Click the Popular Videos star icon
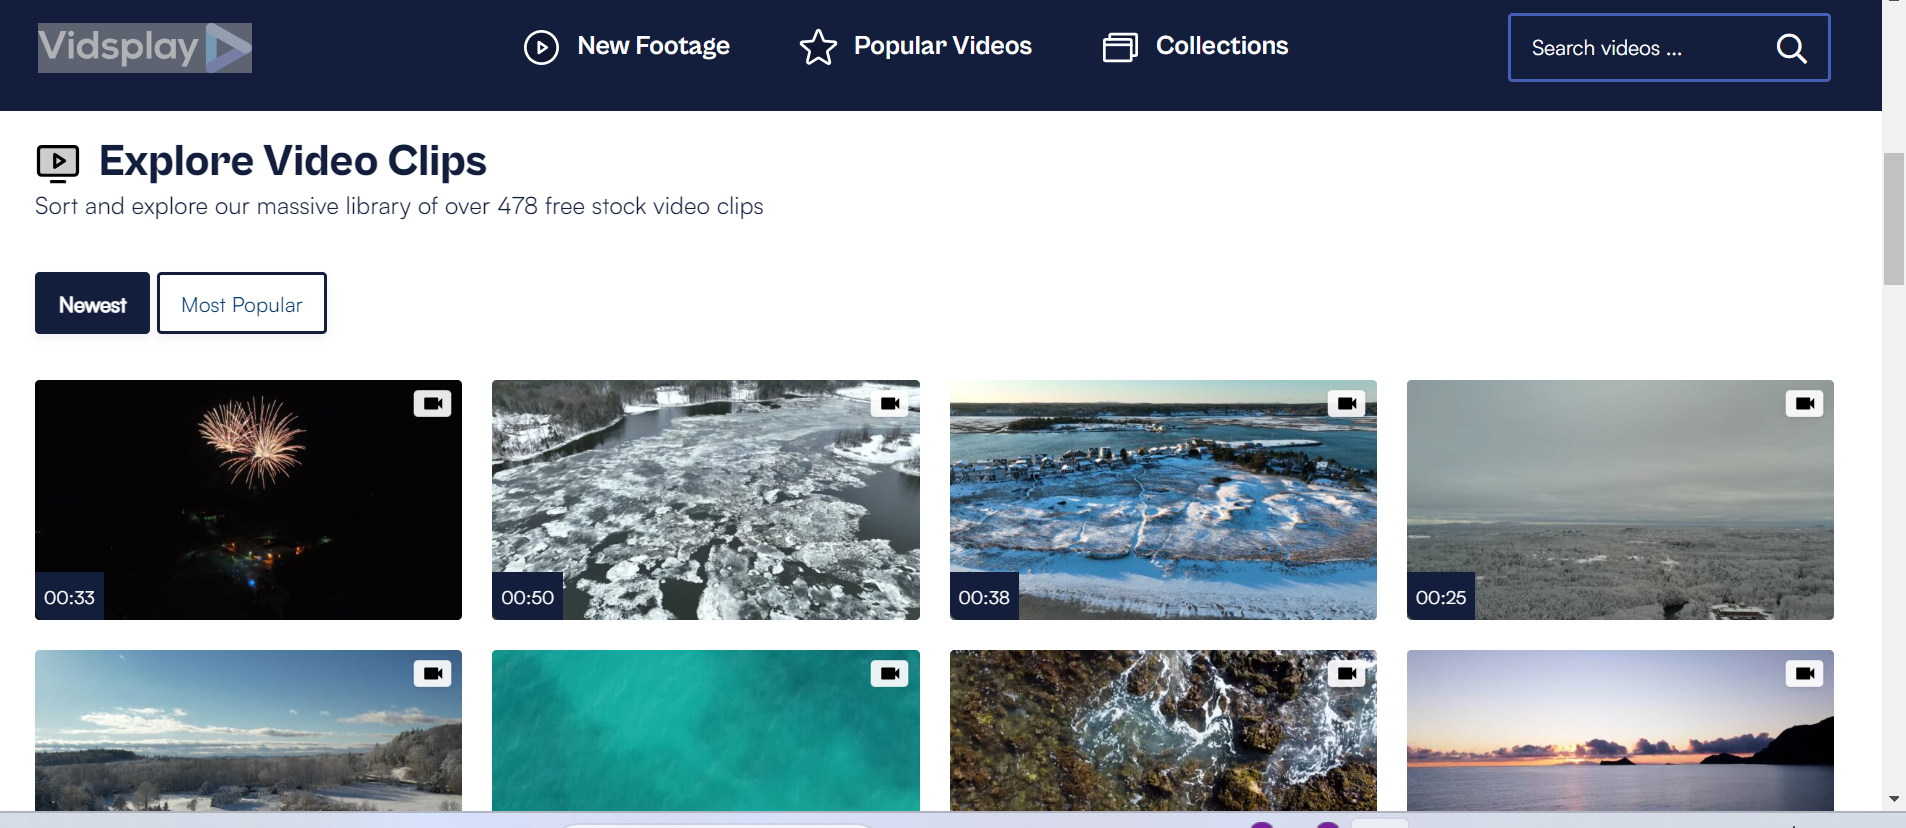This screenshot has height=828, width=1906. [818, 47]
